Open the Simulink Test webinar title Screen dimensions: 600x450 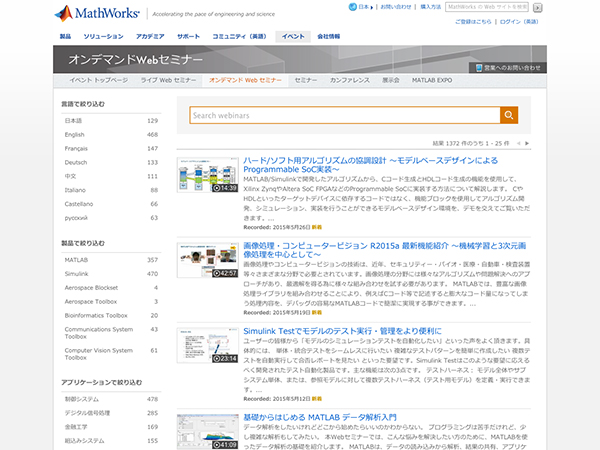point(342,331)
